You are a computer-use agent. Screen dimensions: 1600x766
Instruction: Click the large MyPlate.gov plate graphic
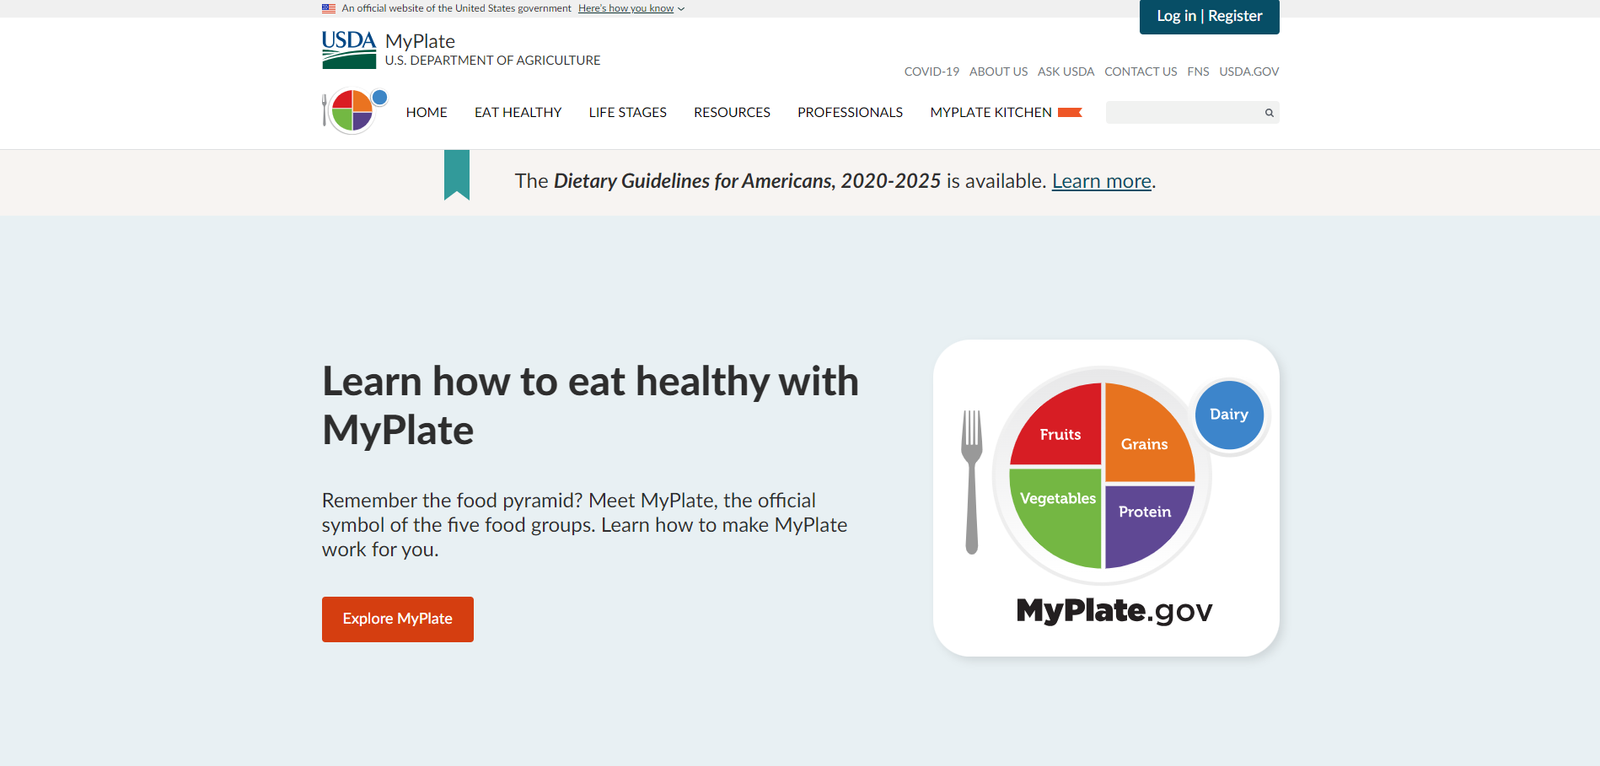coord(1105,497)
